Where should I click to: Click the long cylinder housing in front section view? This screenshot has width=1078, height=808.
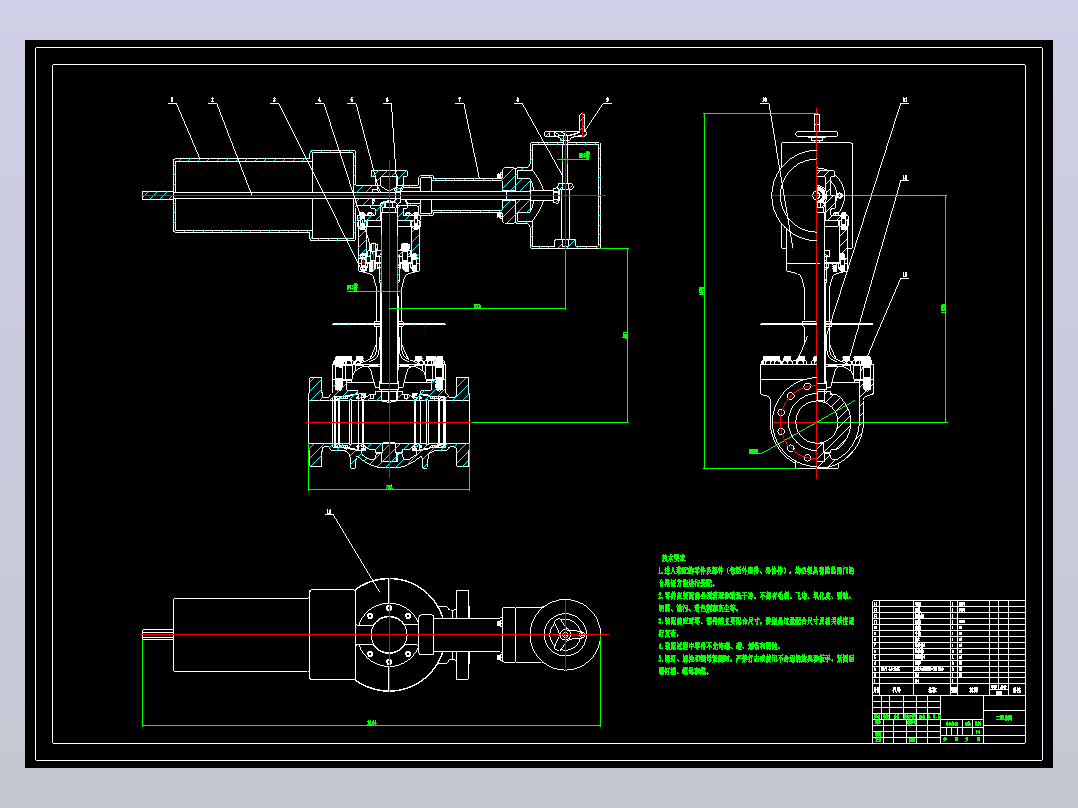[241, 195]
